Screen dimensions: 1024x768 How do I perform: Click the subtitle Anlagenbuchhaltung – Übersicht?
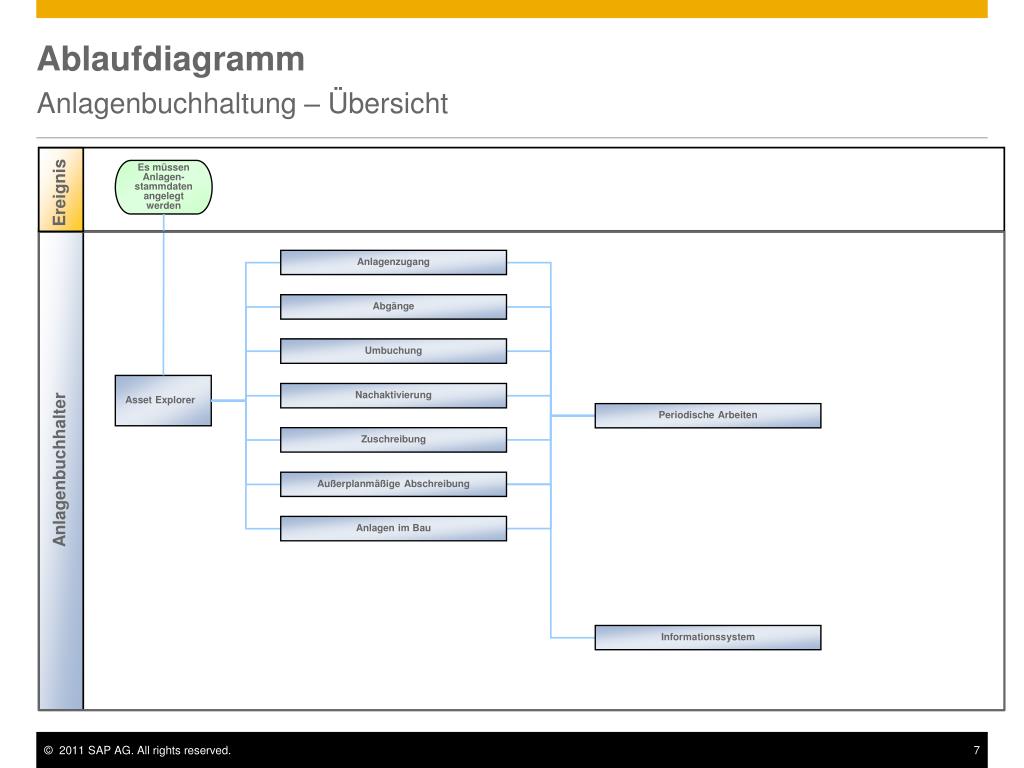[242, 103]
